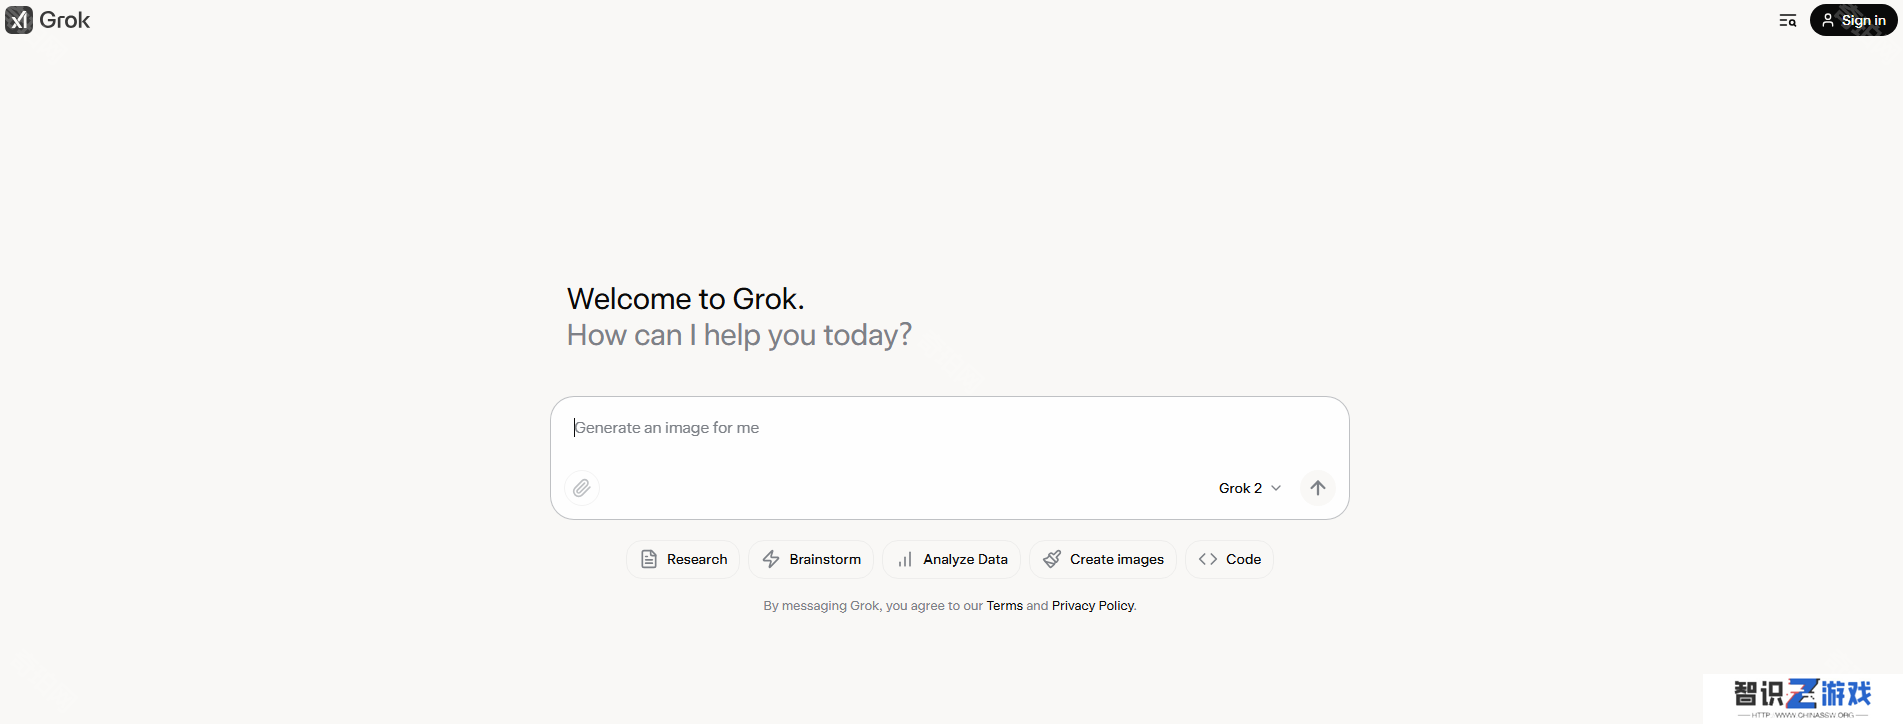This screenshot has width=1903, height=724.
Task: Open the Grok logo home link
Action: click(48, 20)
